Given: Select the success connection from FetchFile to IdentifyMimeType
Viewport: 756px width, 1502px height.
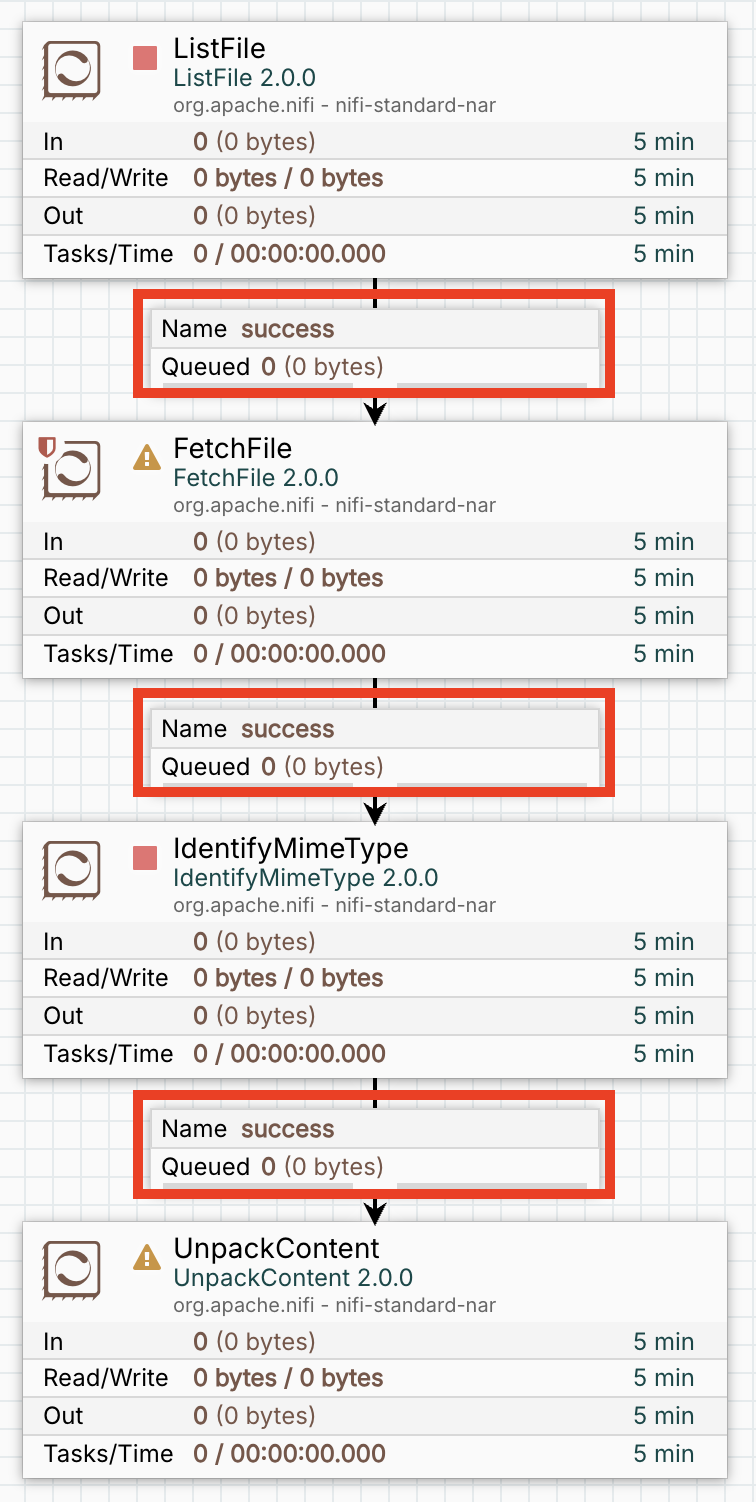Looking at the screenshot, I should click(x=374, y=729).
